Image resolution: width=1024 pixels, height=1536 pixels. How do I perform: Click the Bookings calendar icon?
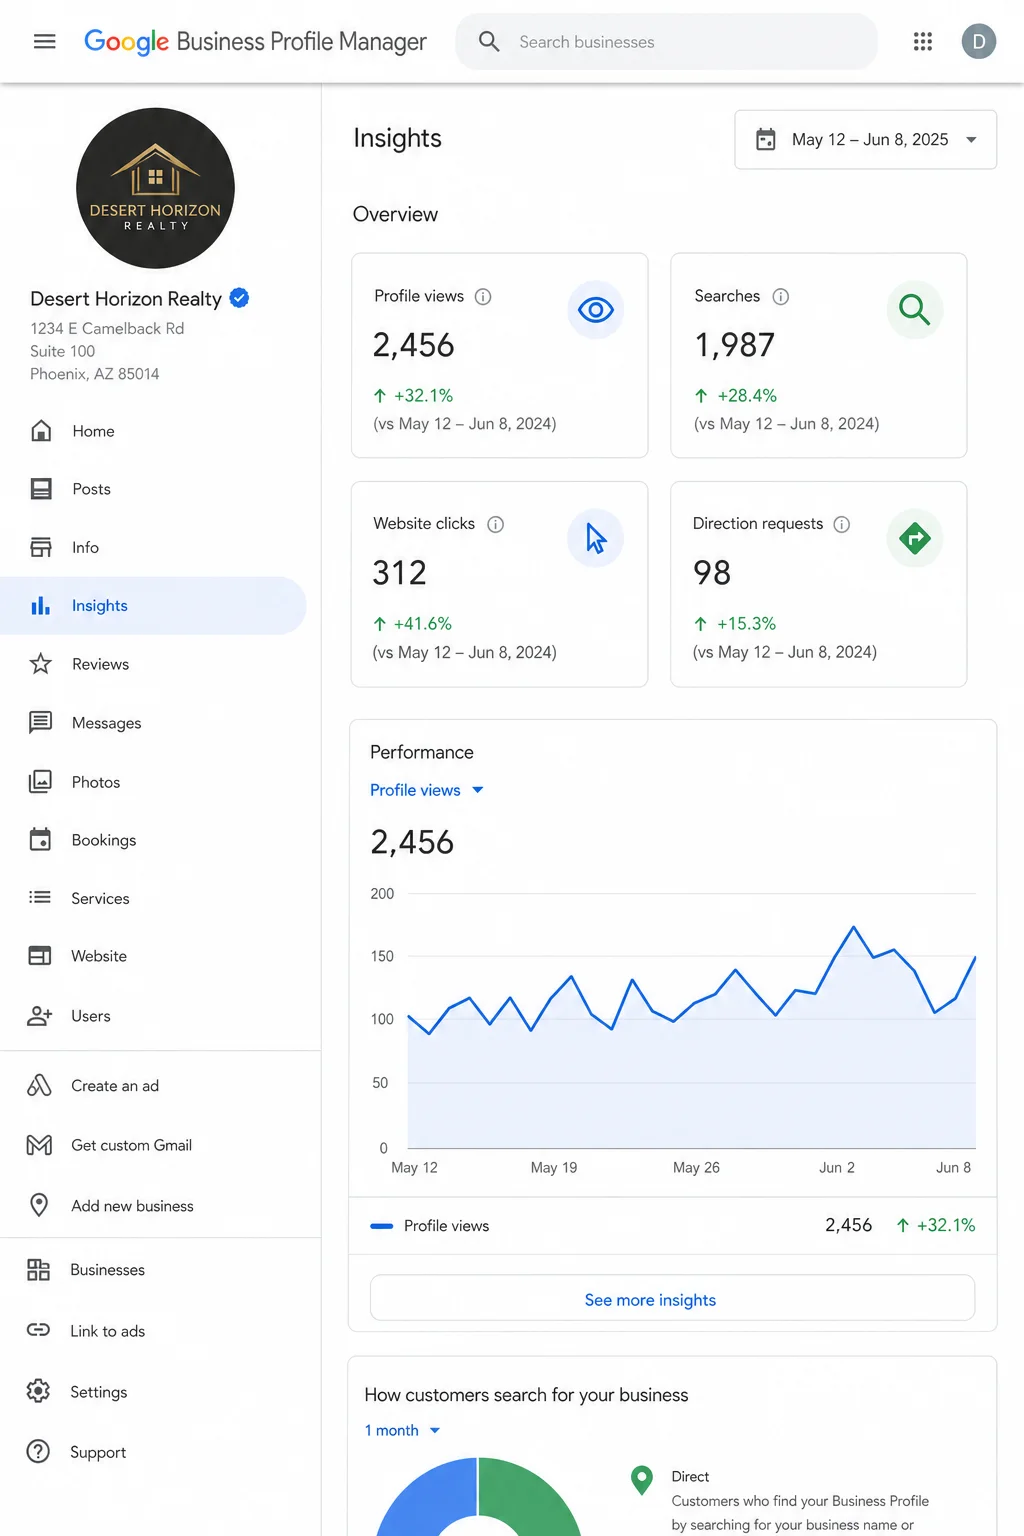click(41, 839)
